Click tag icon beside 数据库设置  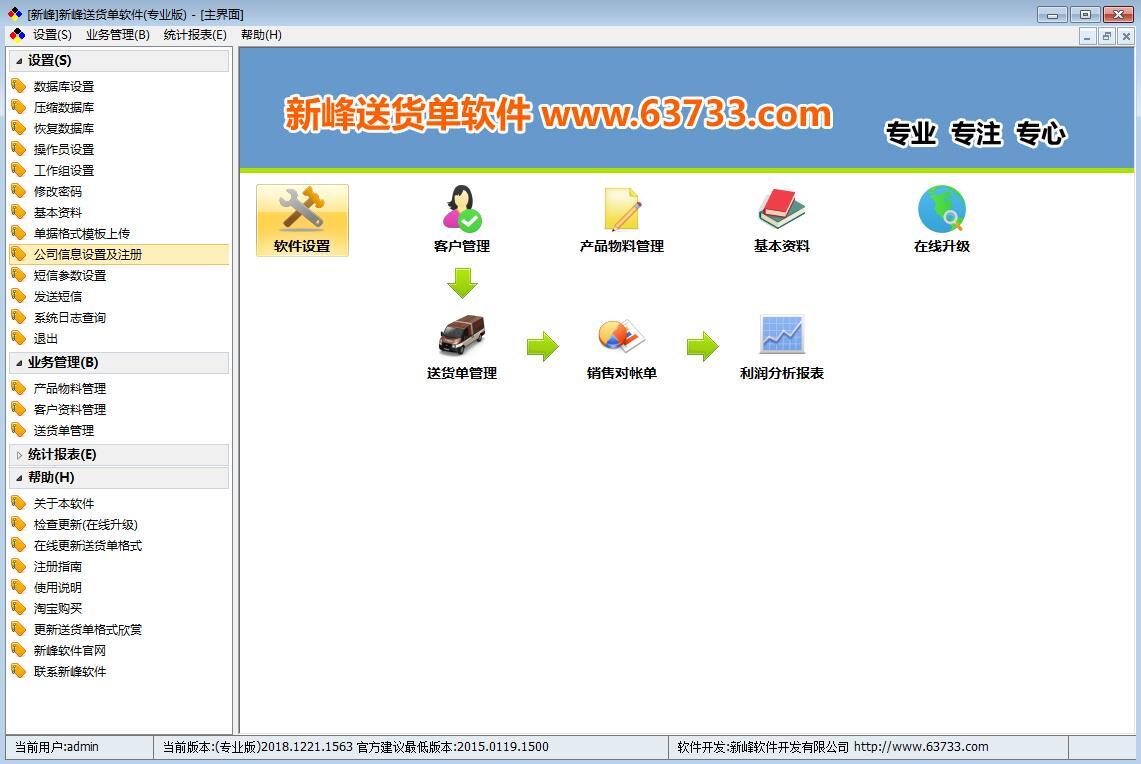19,86
